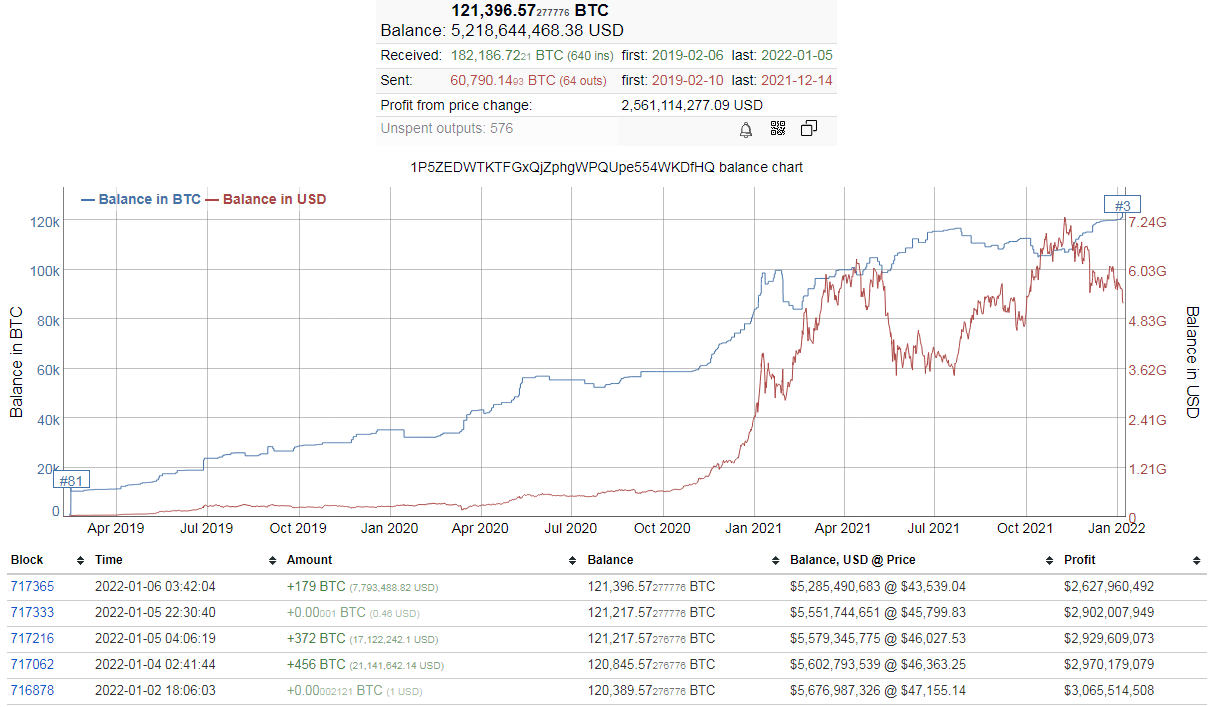
Task: Click the bell notification icon
Action: [746, 129]
